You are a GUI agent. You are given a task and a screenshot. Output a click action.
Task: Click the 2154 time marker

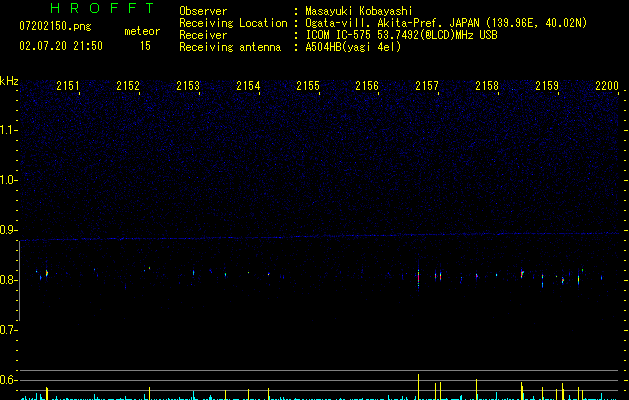tap(248, 86)
